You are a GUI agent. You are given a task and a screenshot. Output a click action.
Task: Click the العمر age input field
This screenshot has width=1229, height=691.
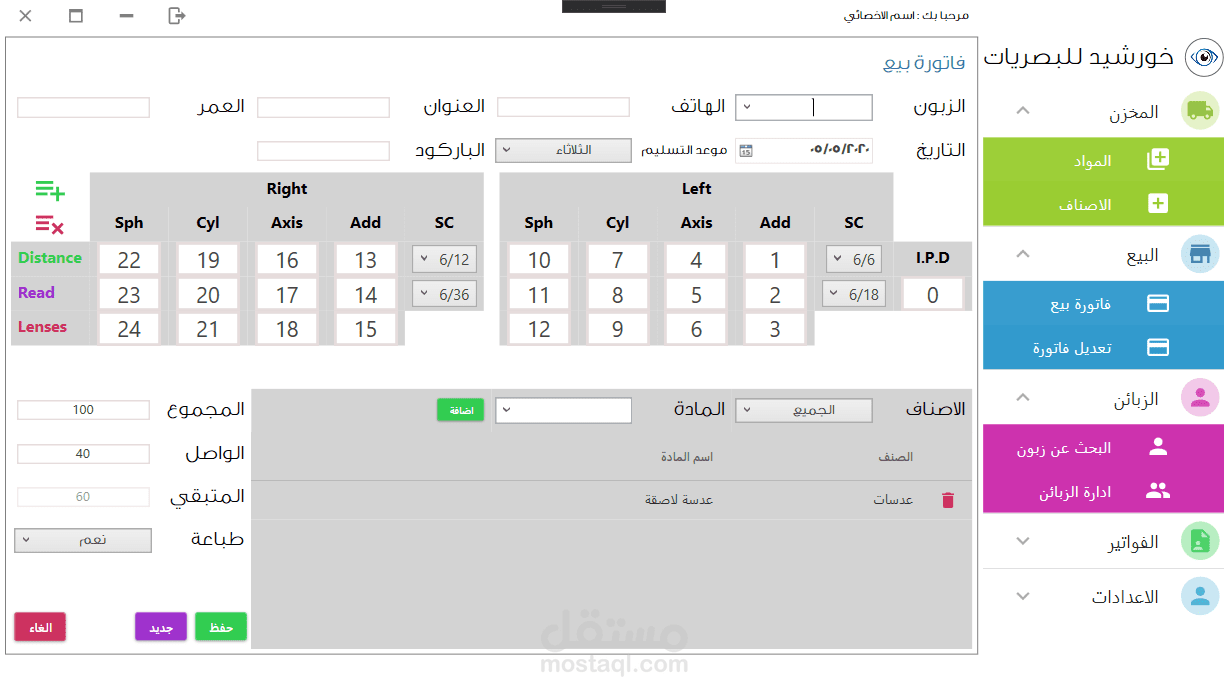click(x=83, y=107)
